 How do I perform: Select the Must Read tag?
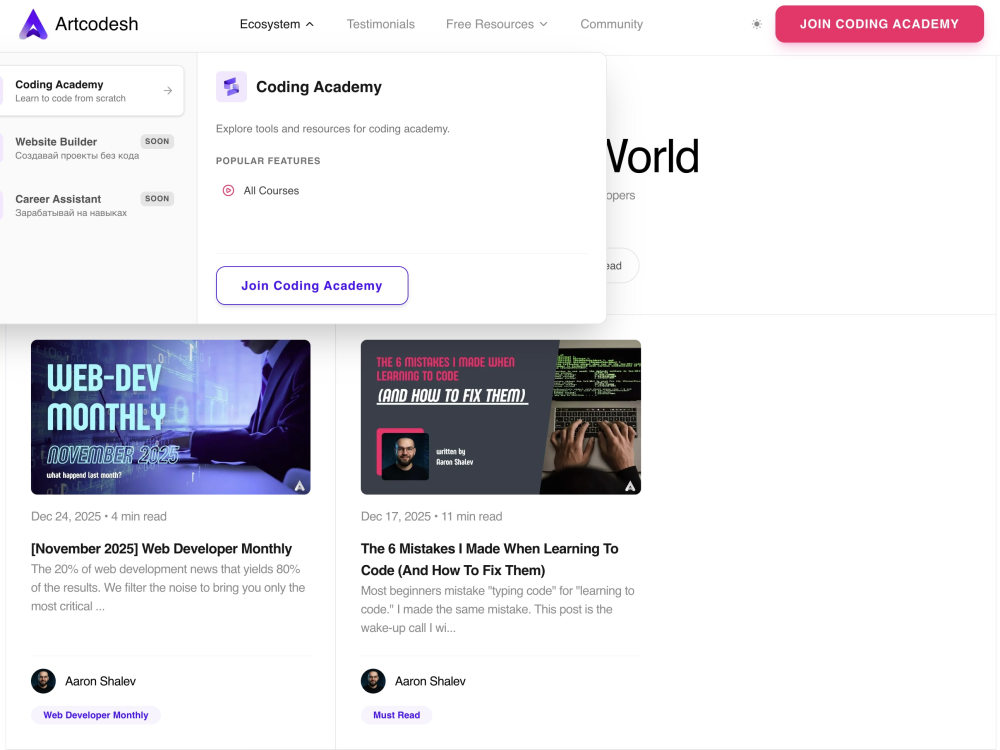397,715
